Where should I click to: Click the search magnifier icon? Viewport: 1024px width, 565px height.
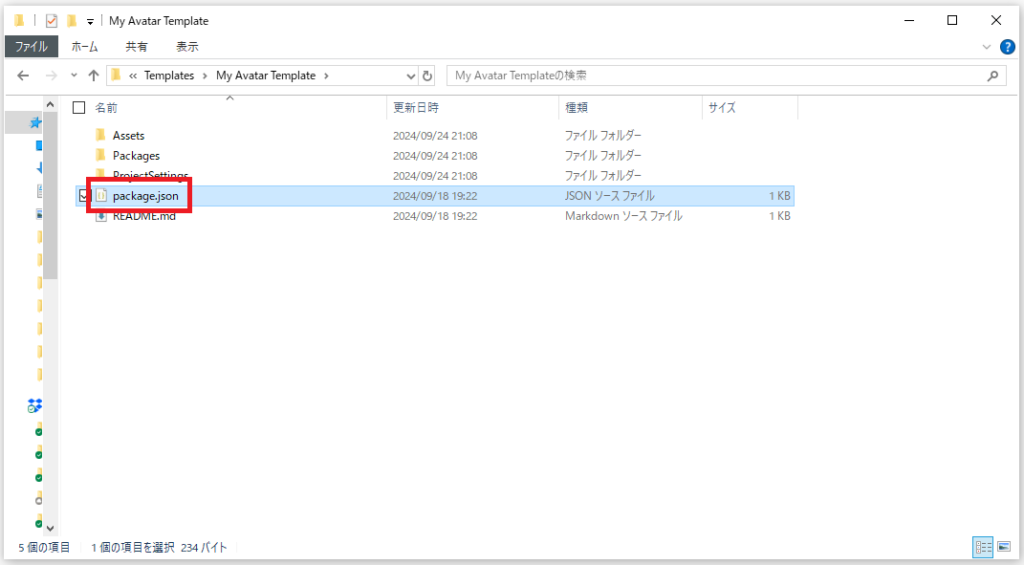[993, 76]
